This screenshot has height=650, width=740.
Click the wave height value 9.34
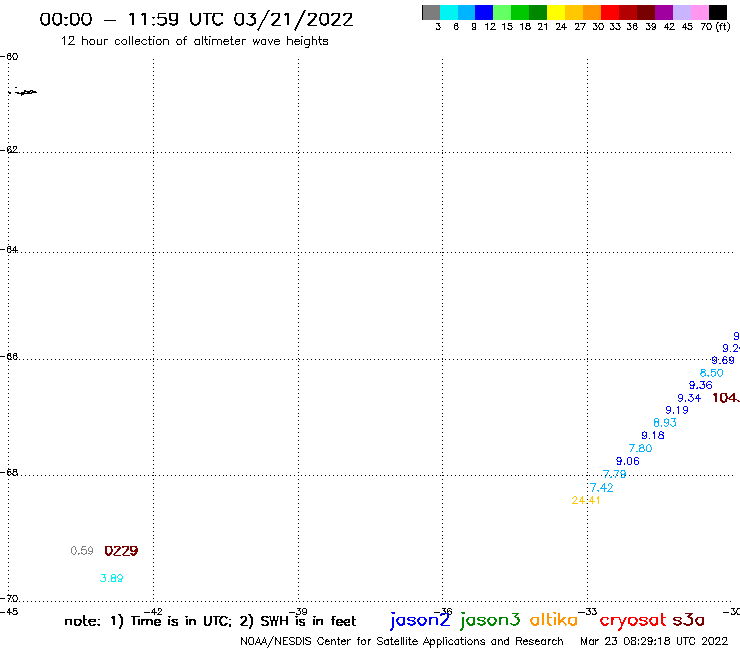[689, 398]
